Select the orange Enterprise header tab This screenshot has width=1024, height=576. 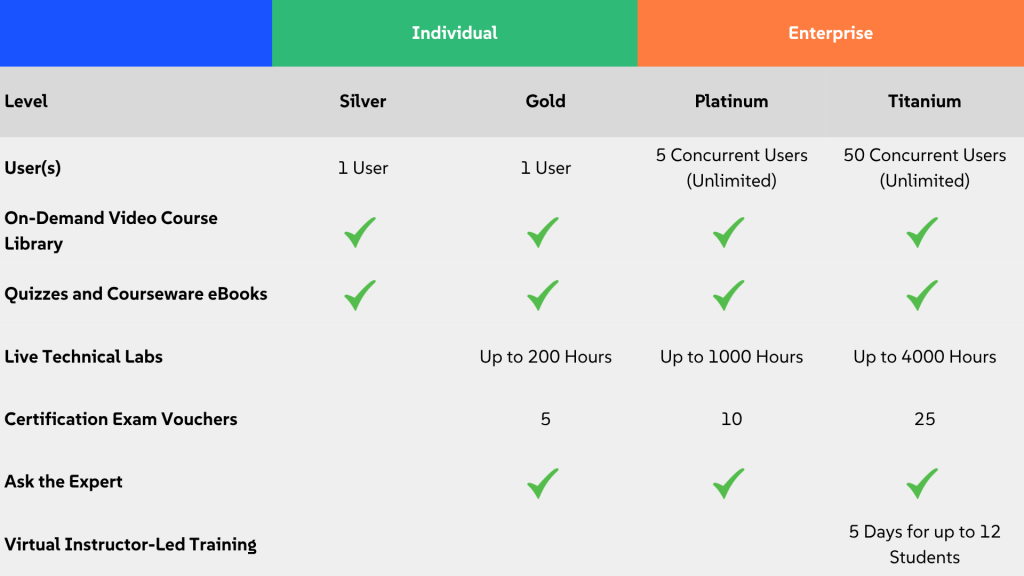pos(830,33)
